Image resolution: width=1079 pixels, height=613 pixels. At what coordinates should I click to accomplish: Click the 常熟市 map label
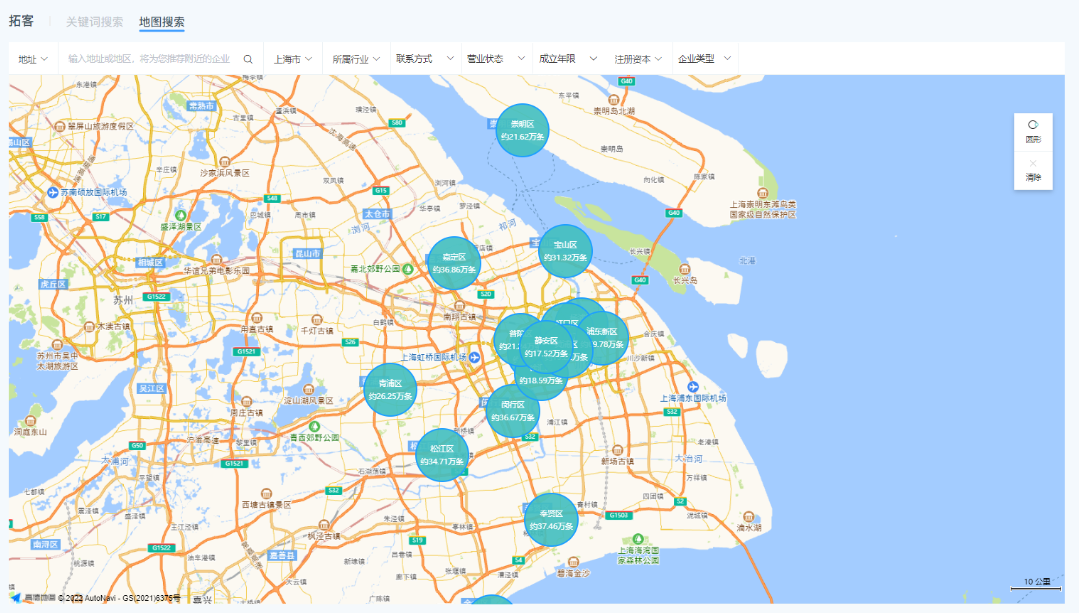[201, 106]
